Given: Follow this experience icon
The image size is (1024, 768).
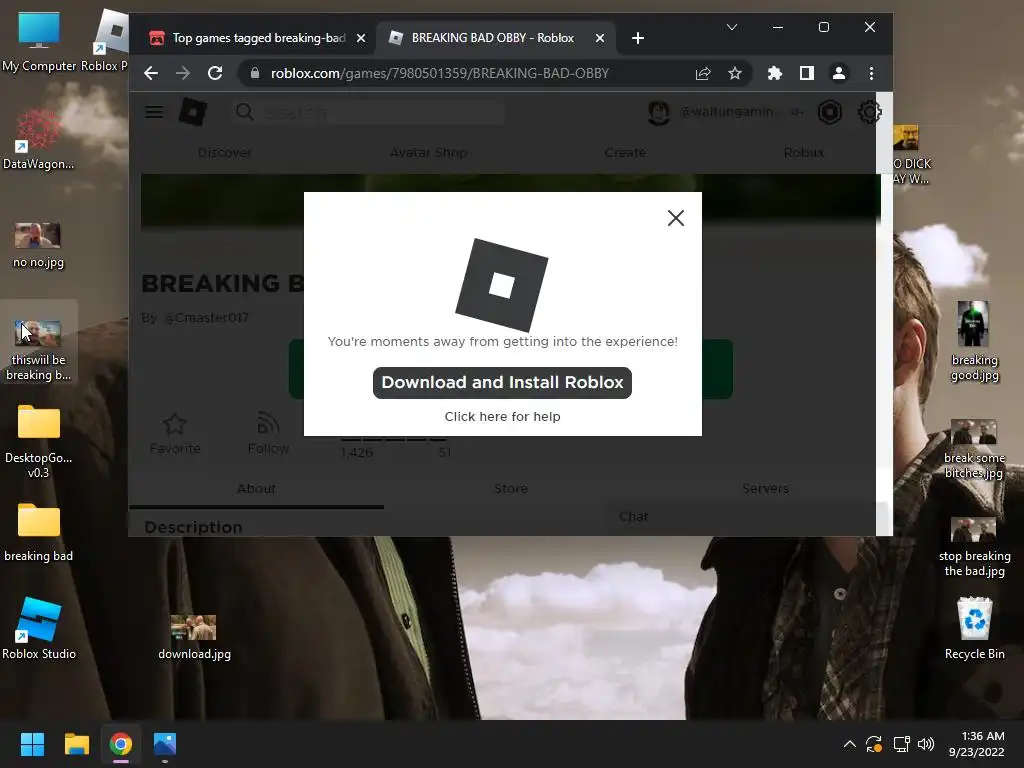Looking at the screenshot, I should pos(268,434).
